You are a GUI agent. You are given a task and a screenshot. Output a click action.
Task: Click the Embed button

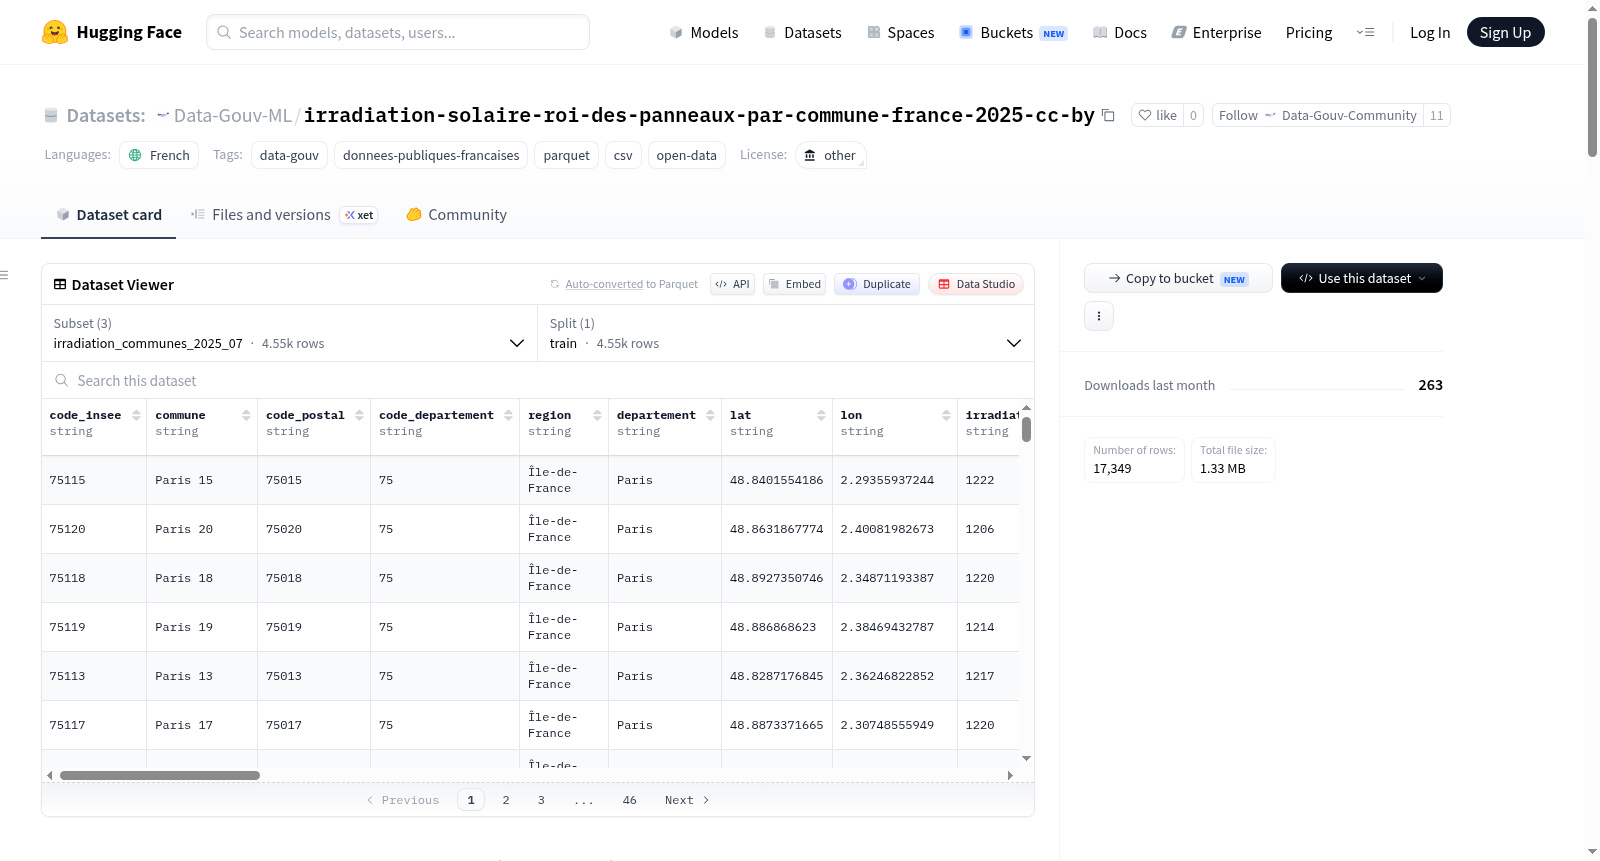pos(795,284)
